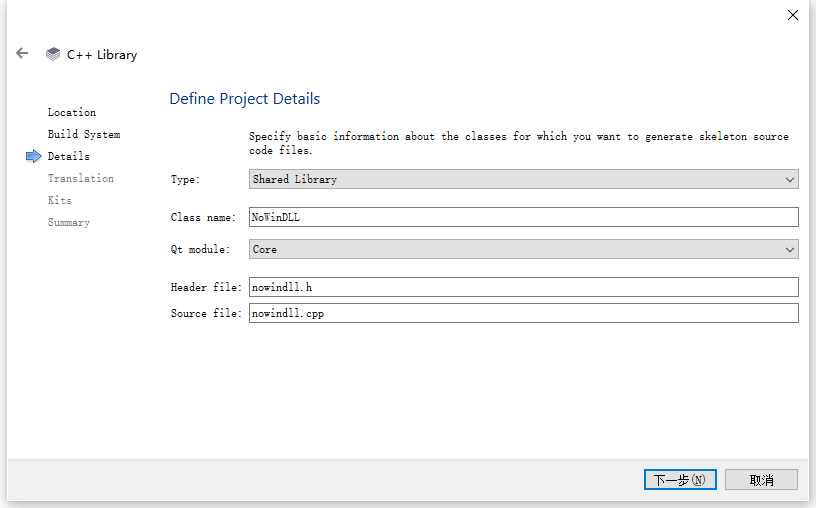
Task: Select the Build System wizard step
Action: coord(84,134)
